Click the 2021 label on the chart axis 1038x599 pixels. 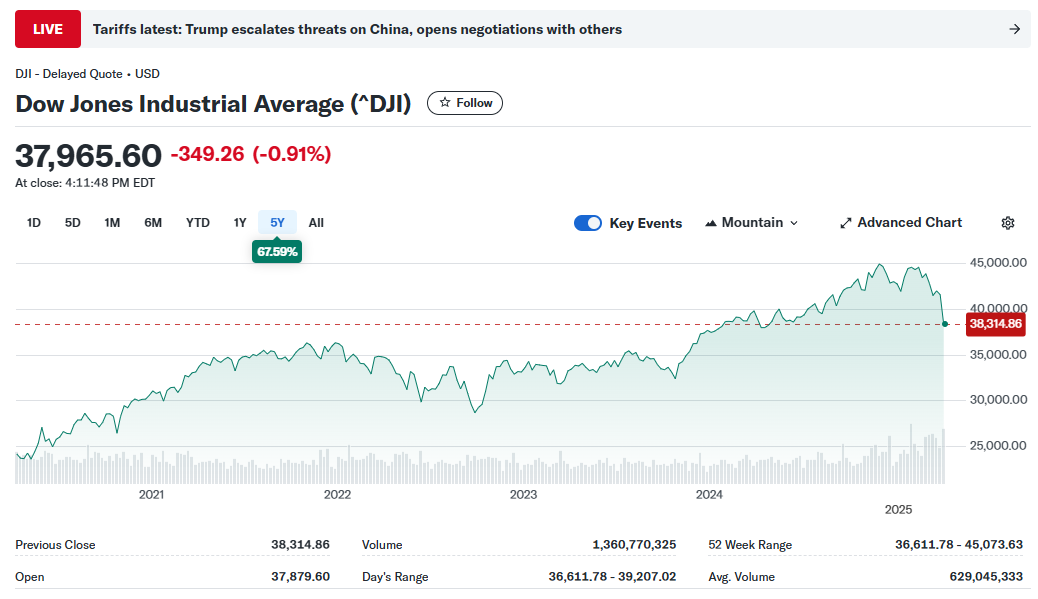click(x=151, y=494)
